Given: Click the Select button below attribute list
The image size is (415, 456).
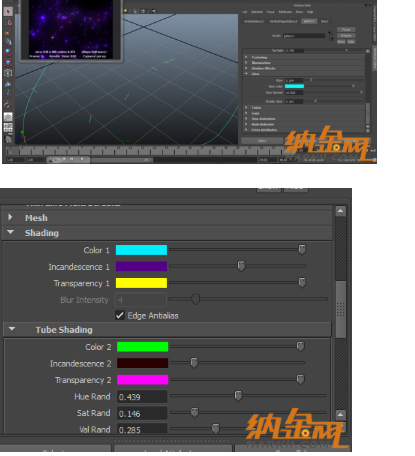Looking at the screenshot, I should coord(262,141).
